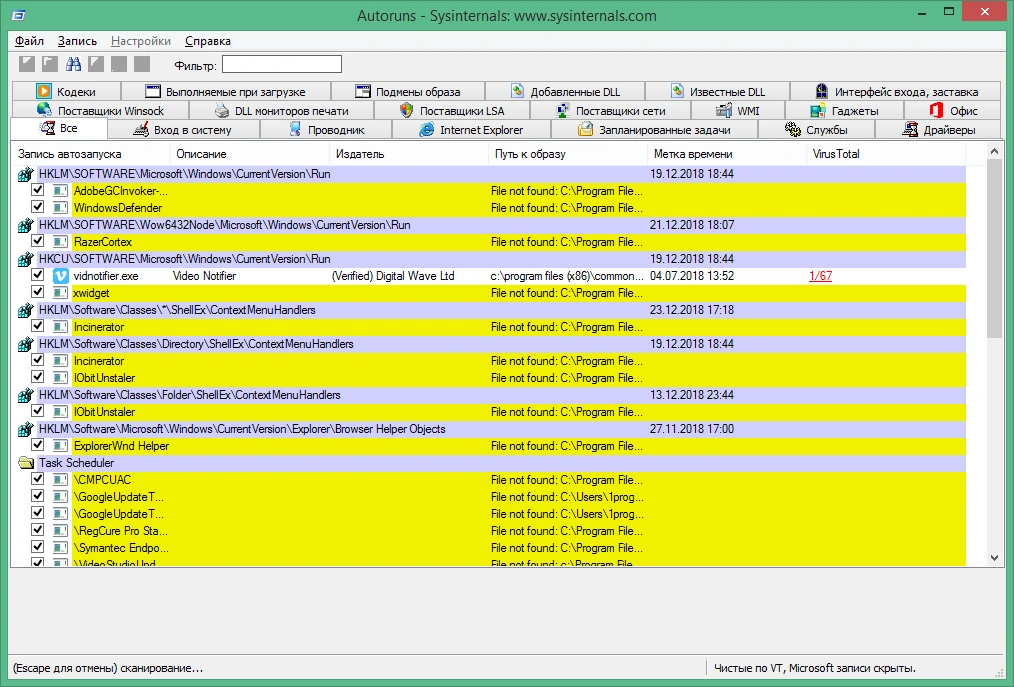The width and height of the screenshot is (1014, 687).
Task: Open the 1/67 VirusTotal result link
Action: 820,276
